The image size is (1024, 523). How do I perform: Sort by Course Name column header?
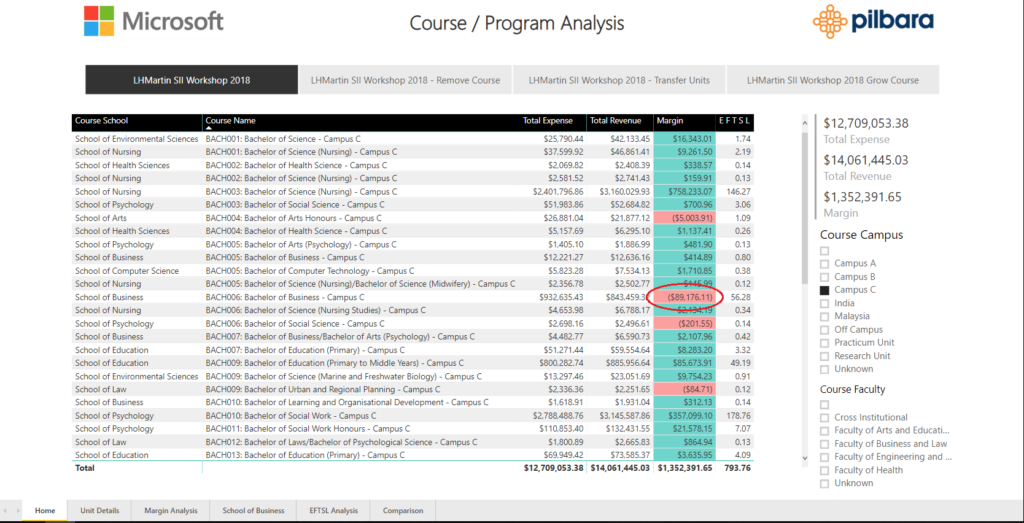point(361,121)
